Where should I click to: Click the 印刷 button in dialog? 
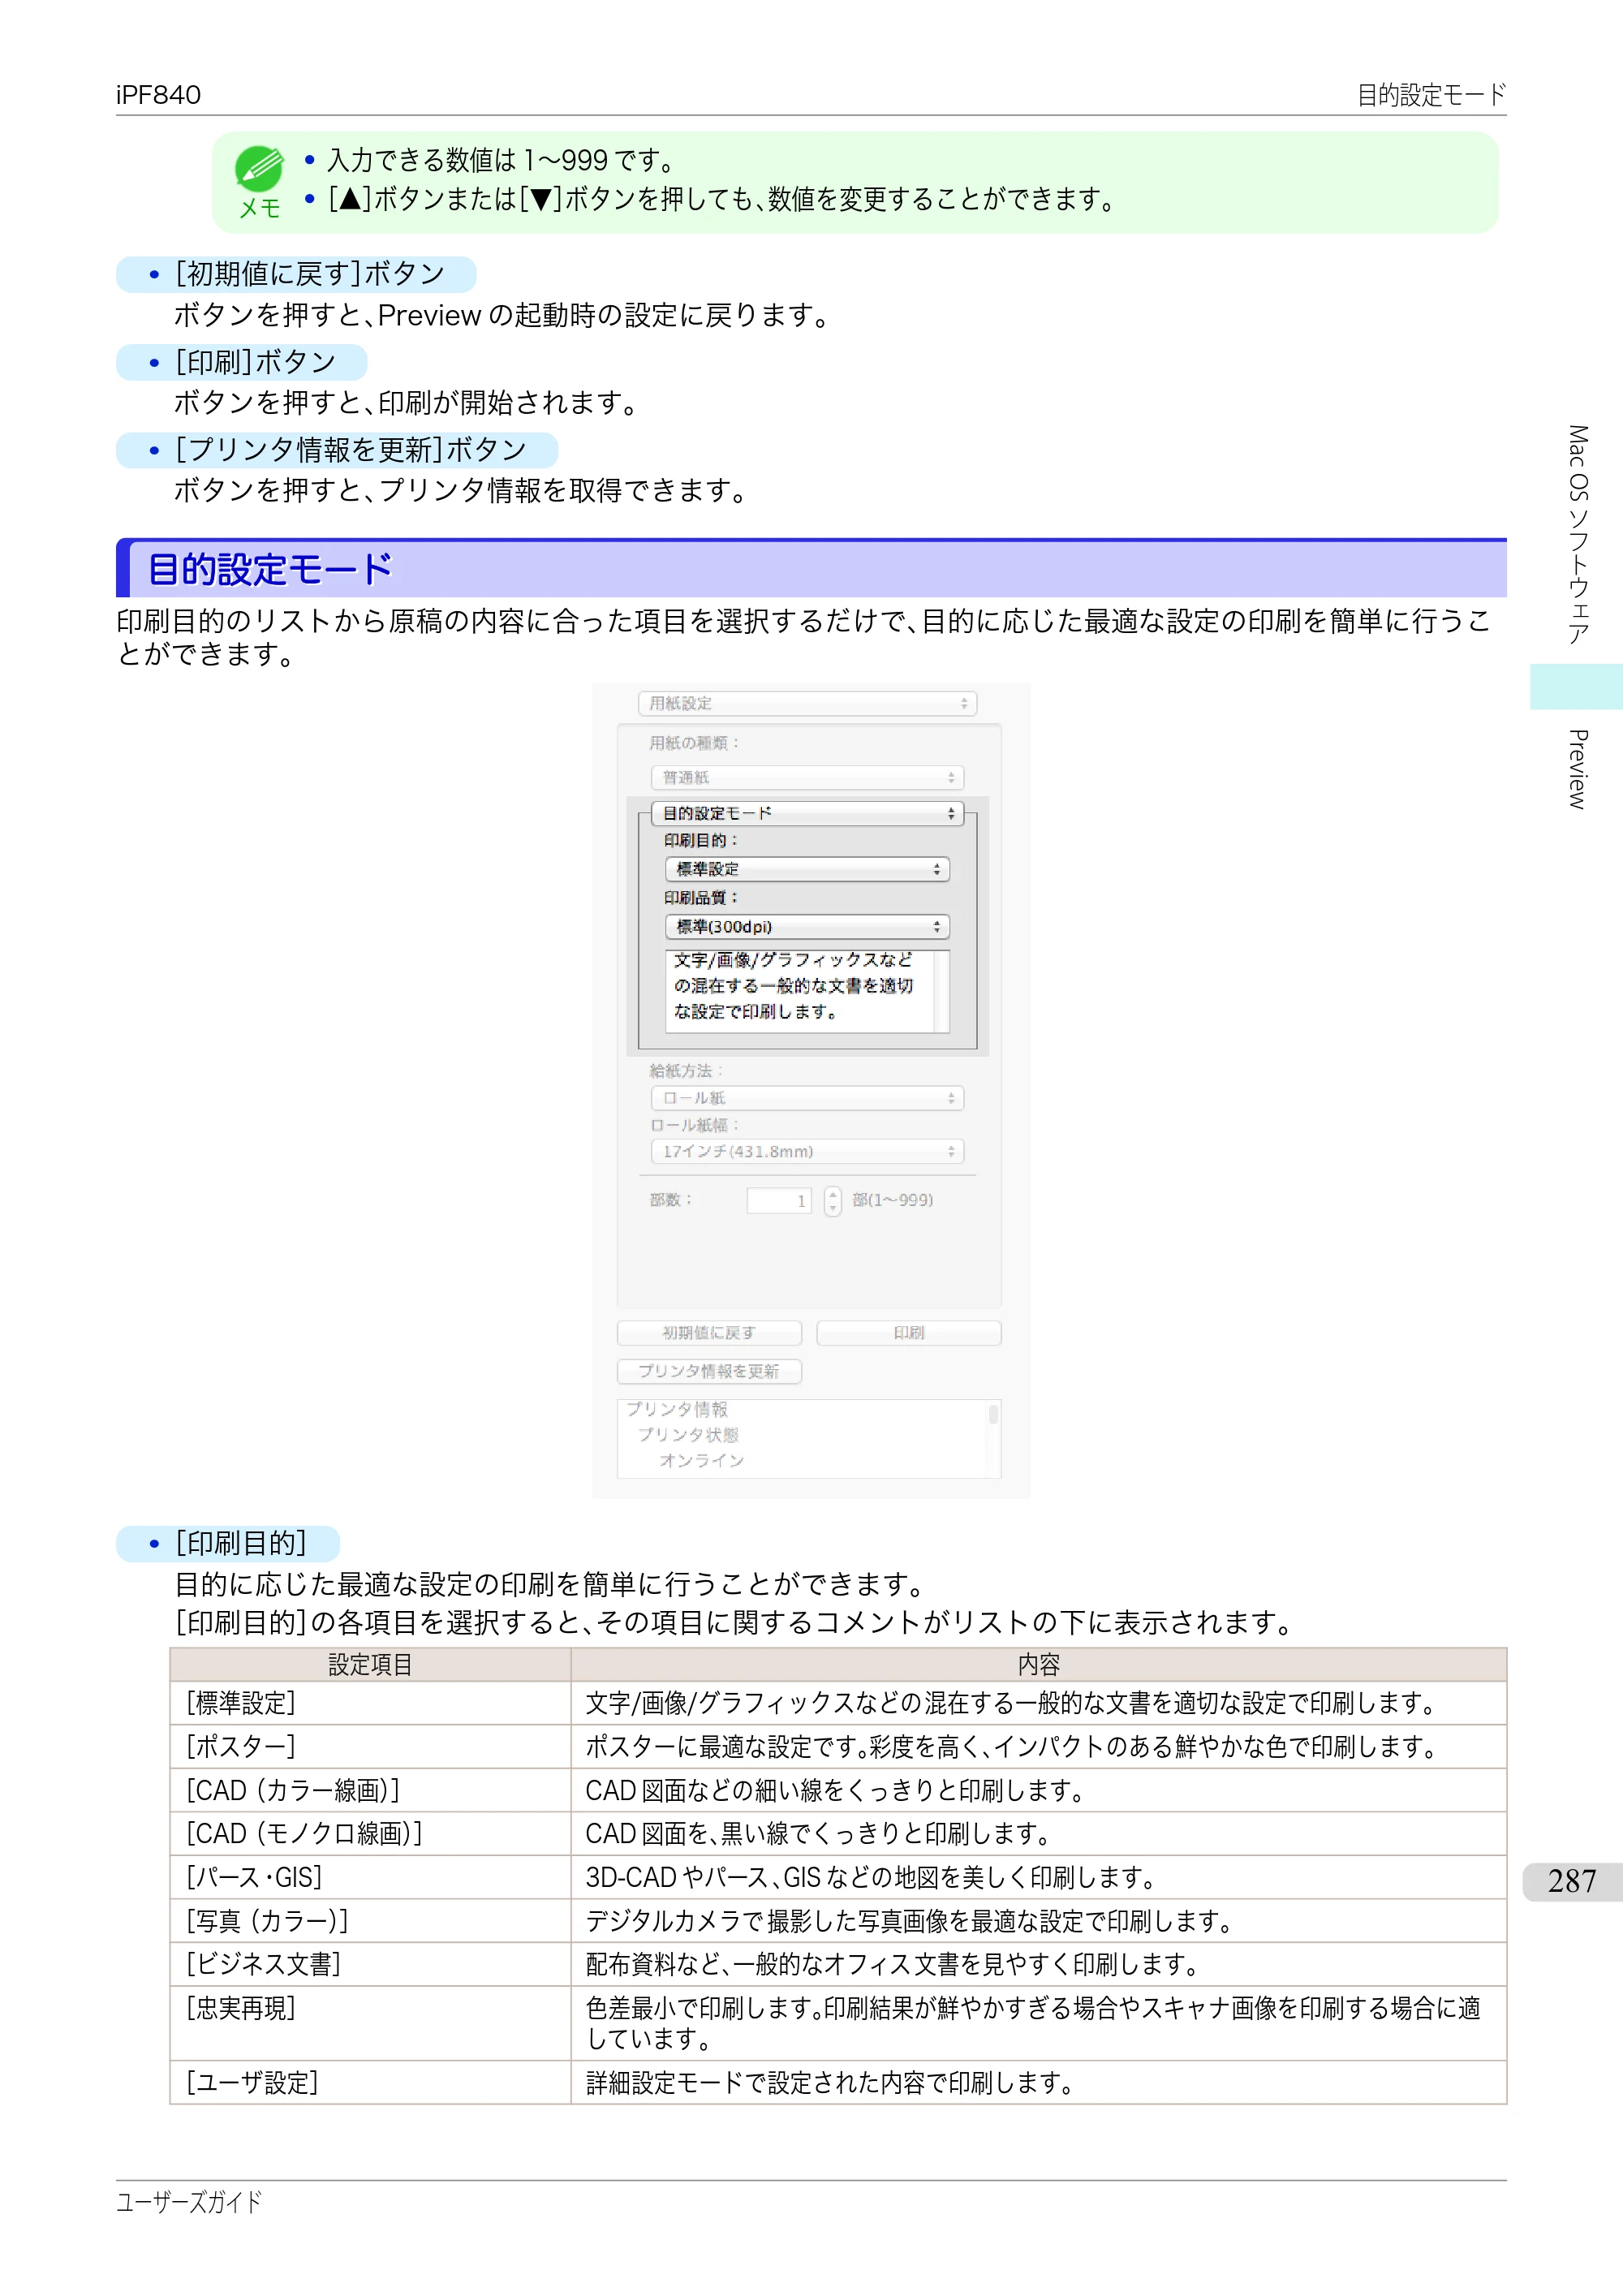pyautogui.click(x=909, y=1333)
